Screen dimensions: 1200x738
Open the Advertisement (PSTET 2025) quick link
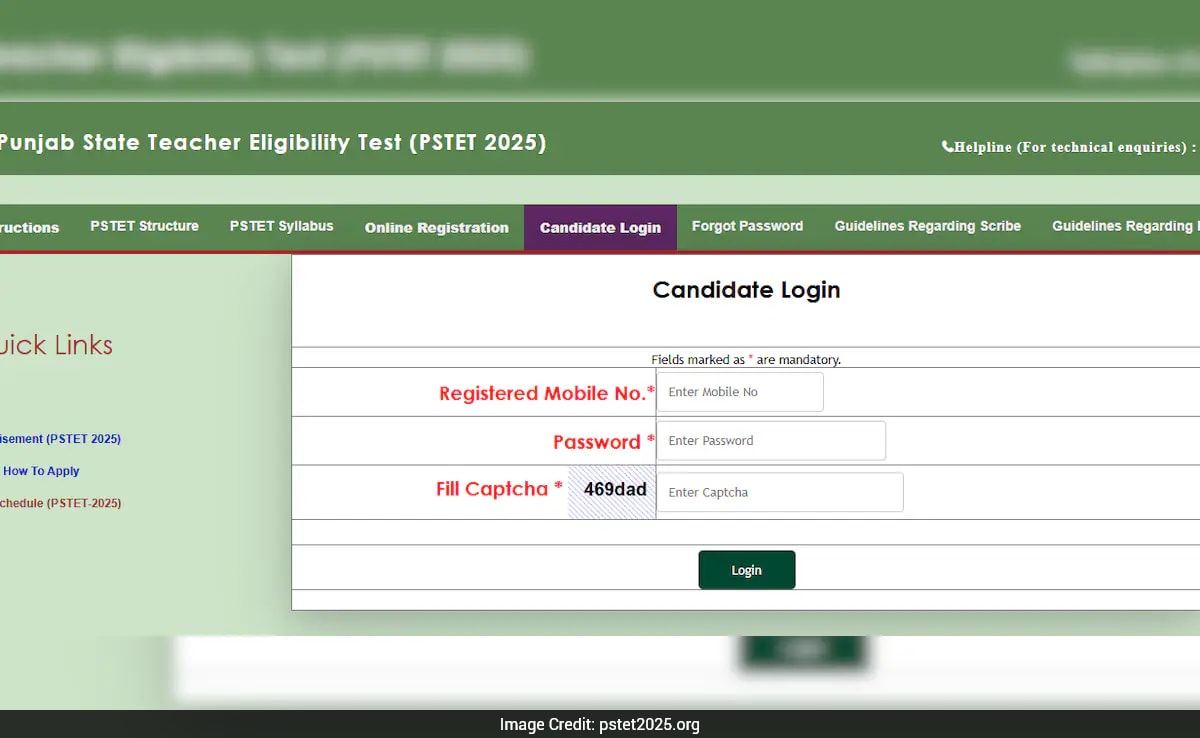(60, 439)
